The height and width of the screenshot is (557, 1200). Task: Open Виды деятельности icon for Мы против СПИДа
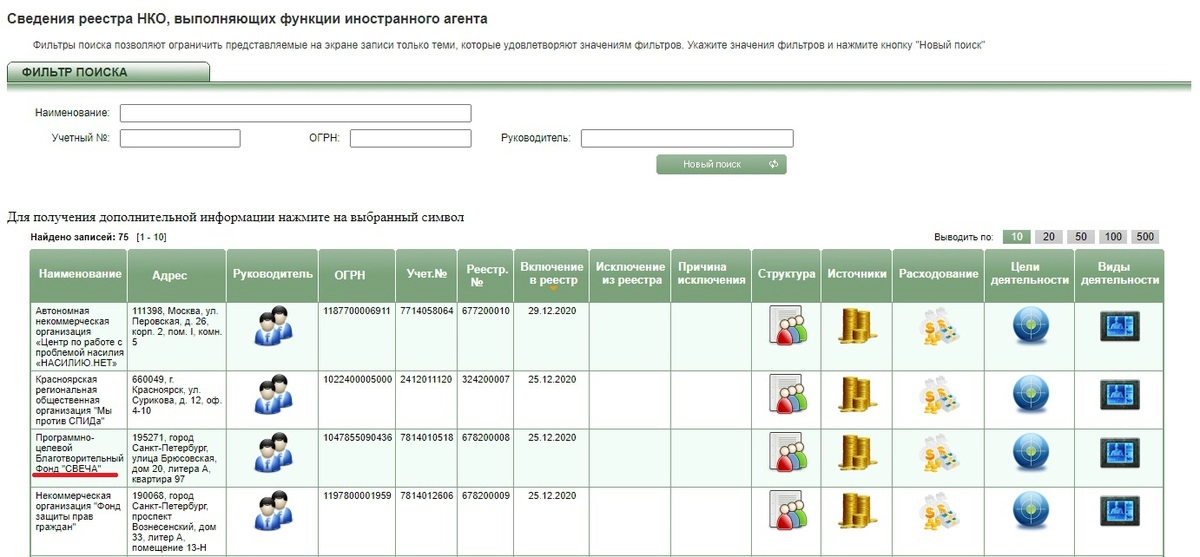pyautogui.click(x=1119, y=394)
